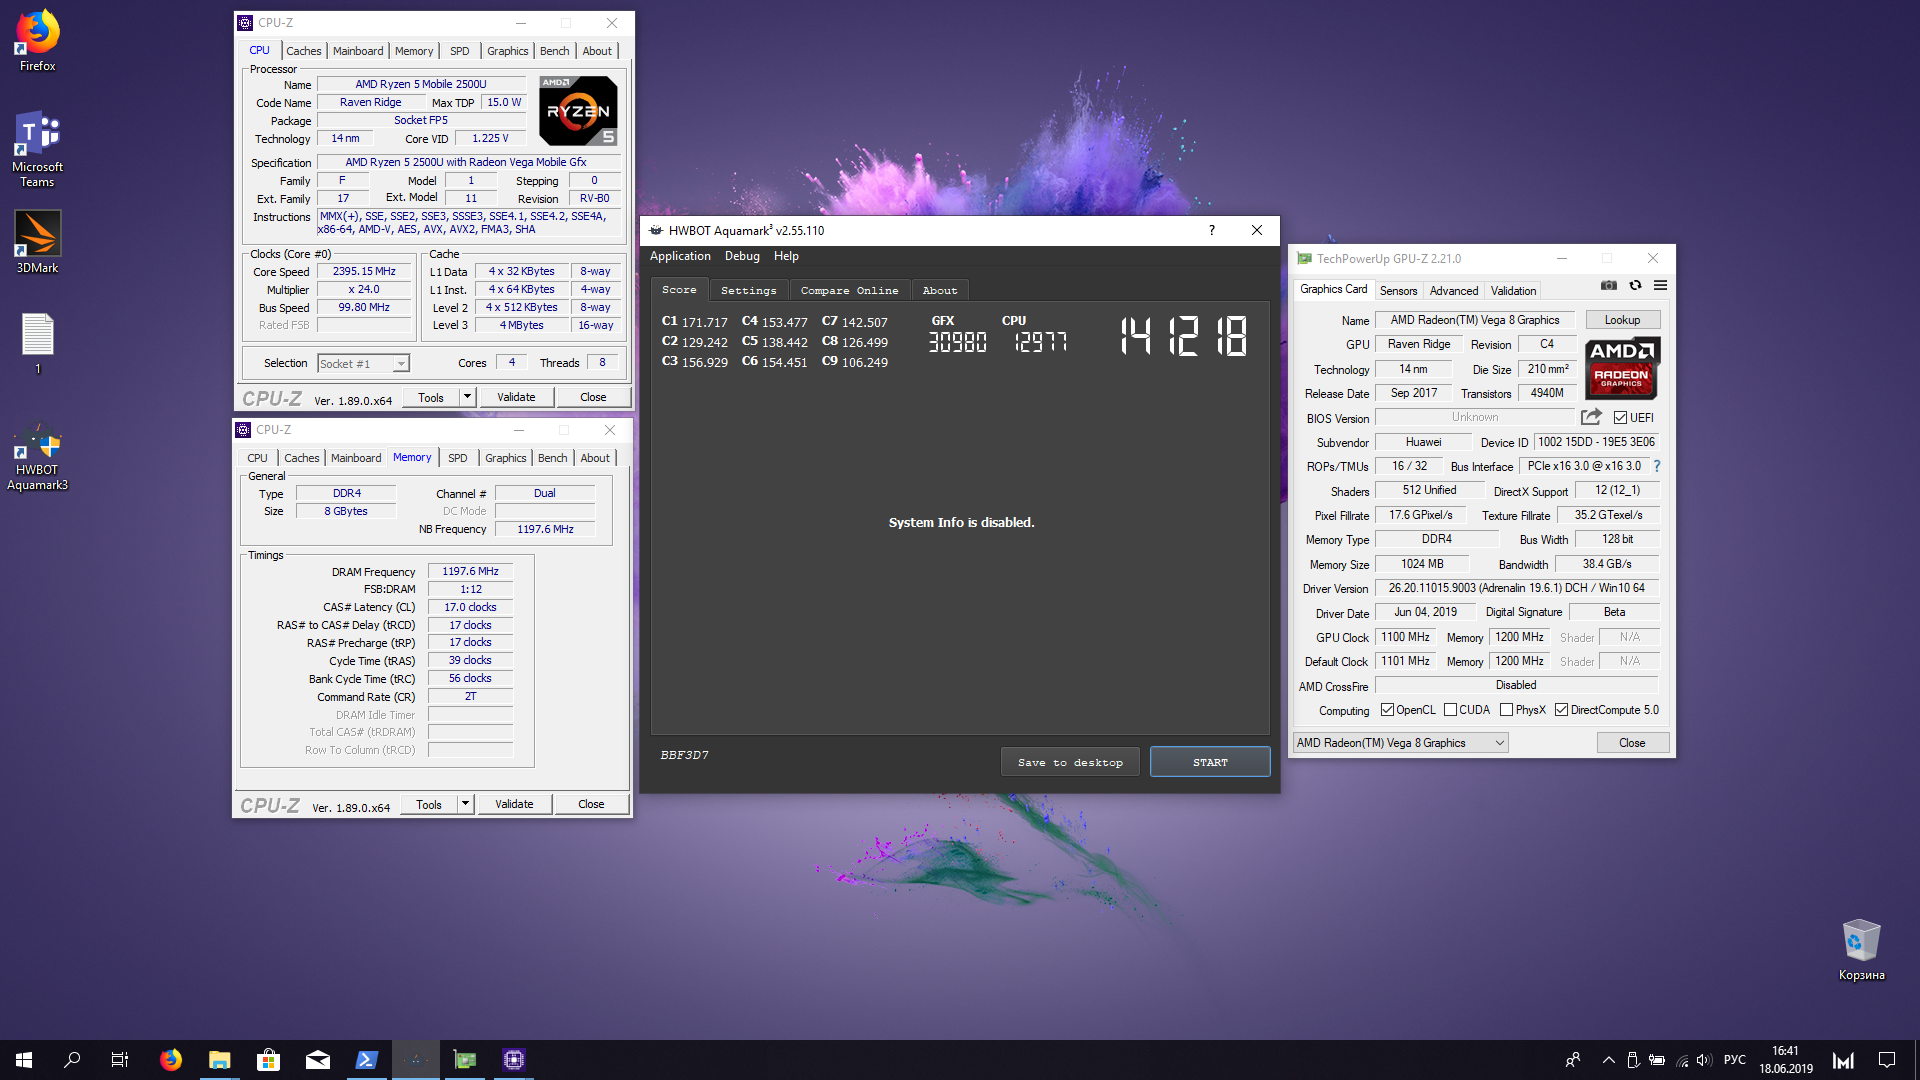This screenshot has height=1080, width=1920.
Task: Click Save to desktop button
Action: coord(1070,762)
